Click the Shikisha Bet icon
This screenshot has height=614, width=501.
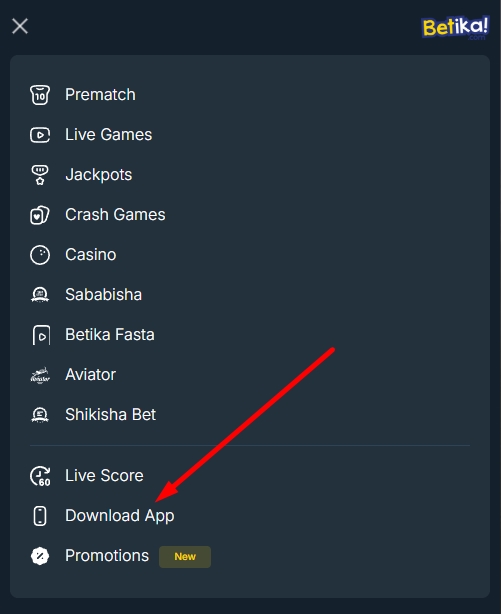(x=40, y=415)
